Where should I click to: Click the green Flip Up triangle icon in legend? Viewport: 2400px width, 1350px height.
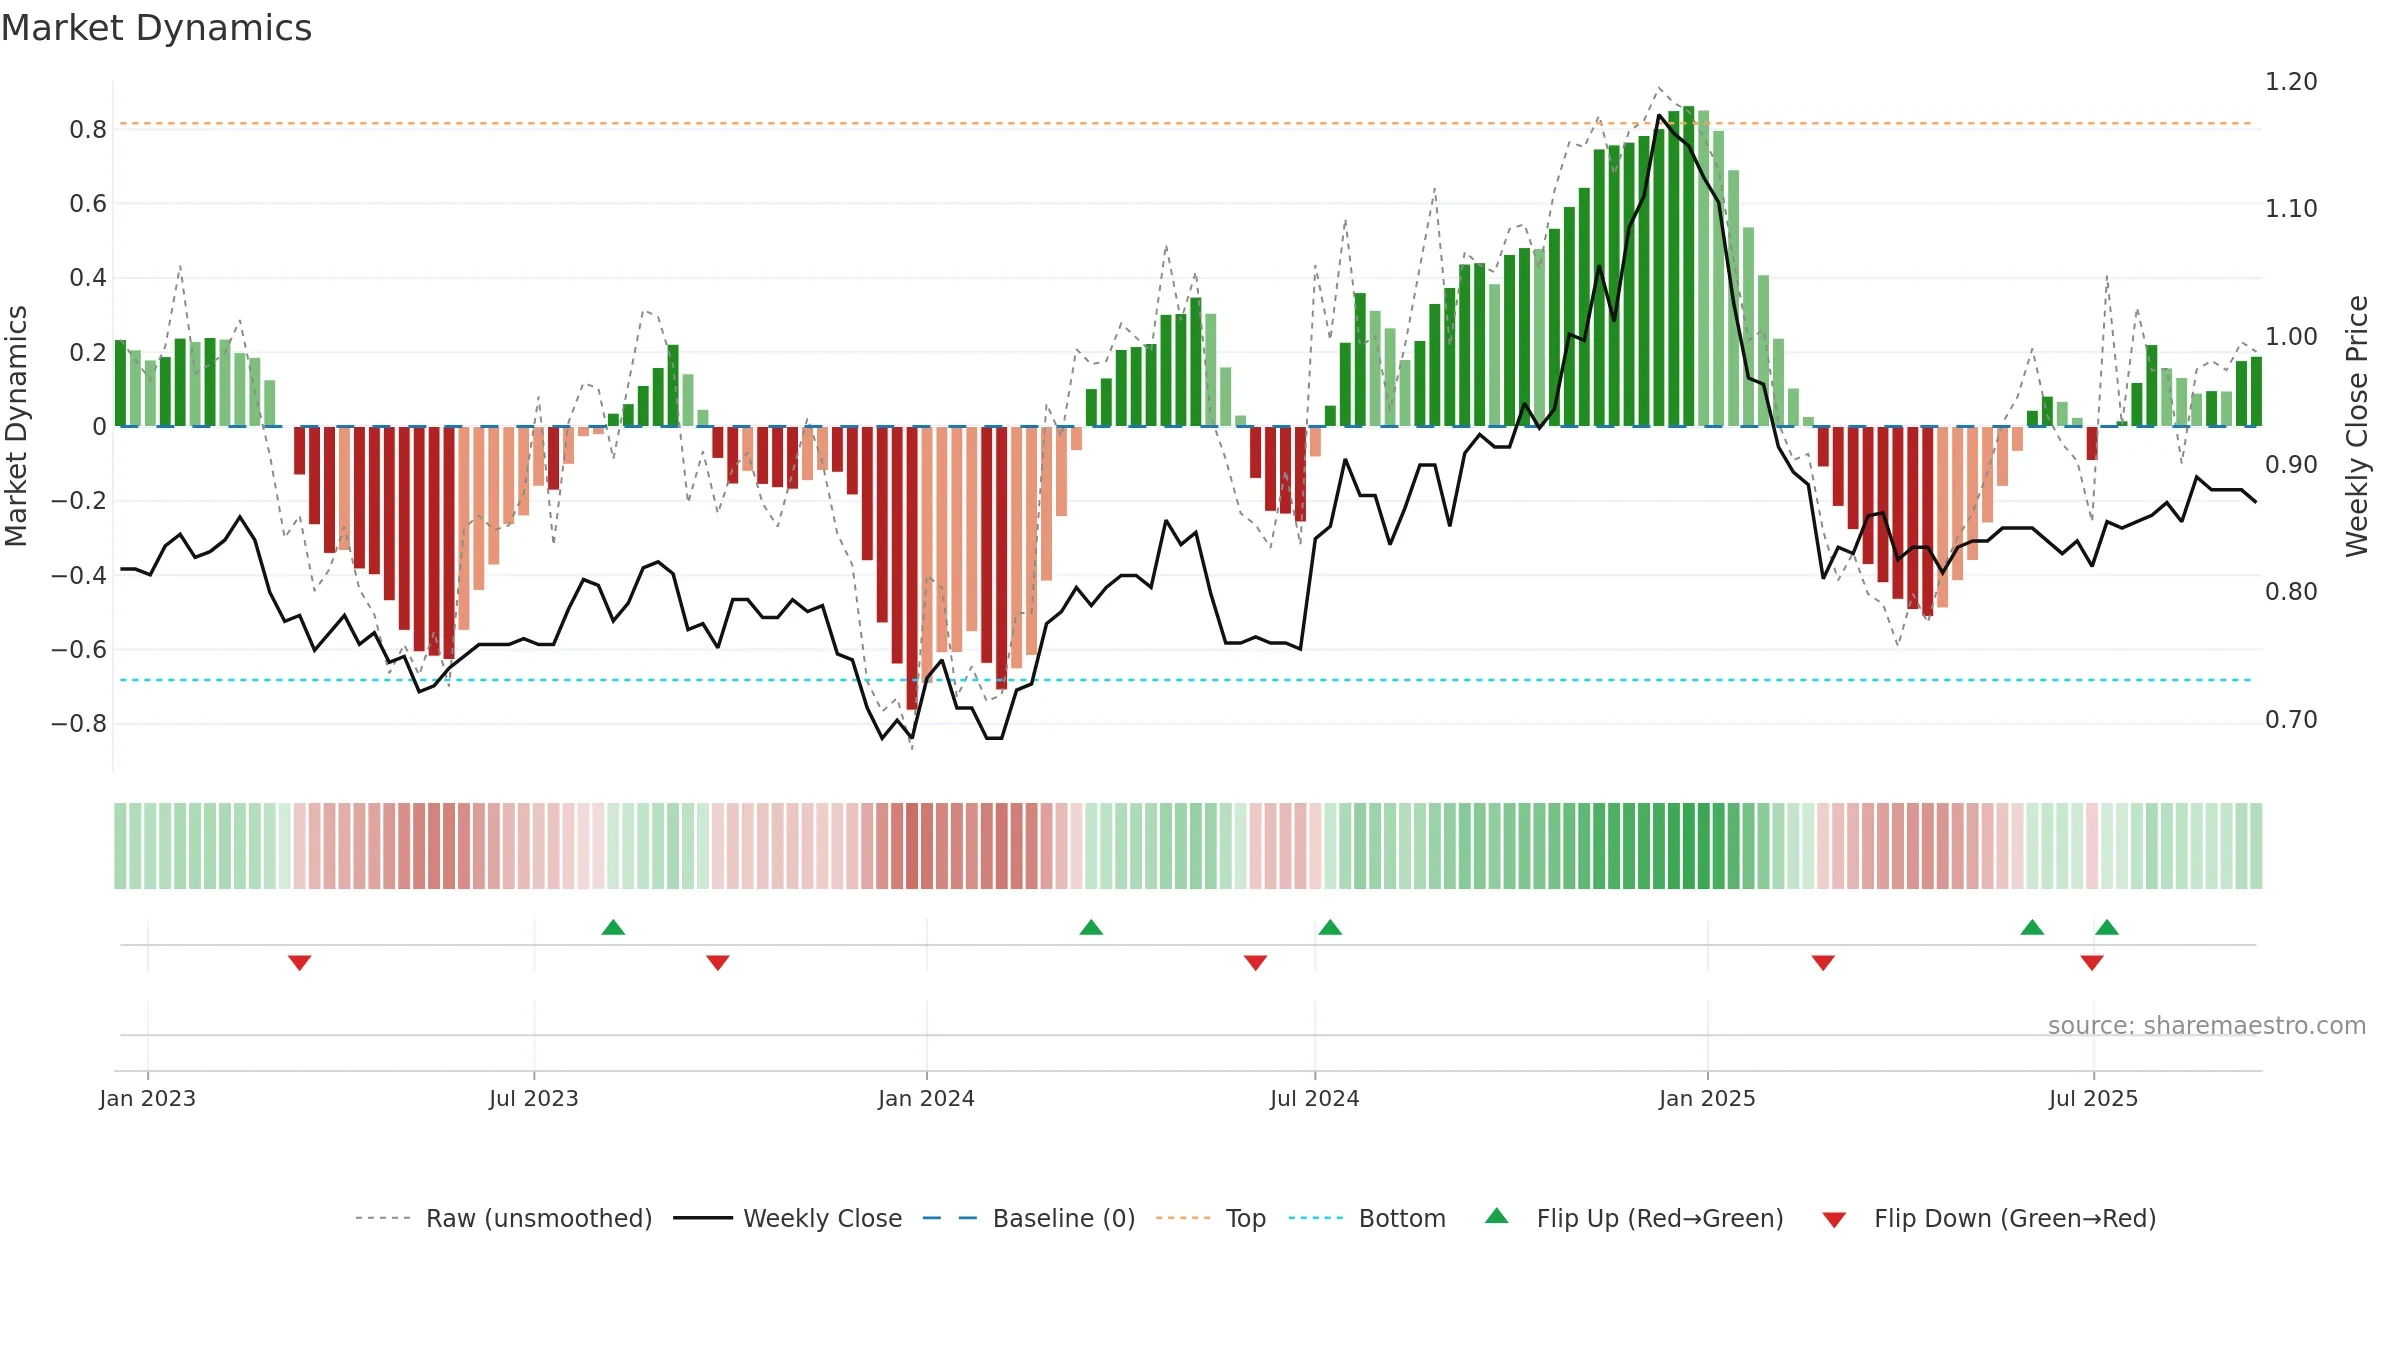coord(1497,1216)
